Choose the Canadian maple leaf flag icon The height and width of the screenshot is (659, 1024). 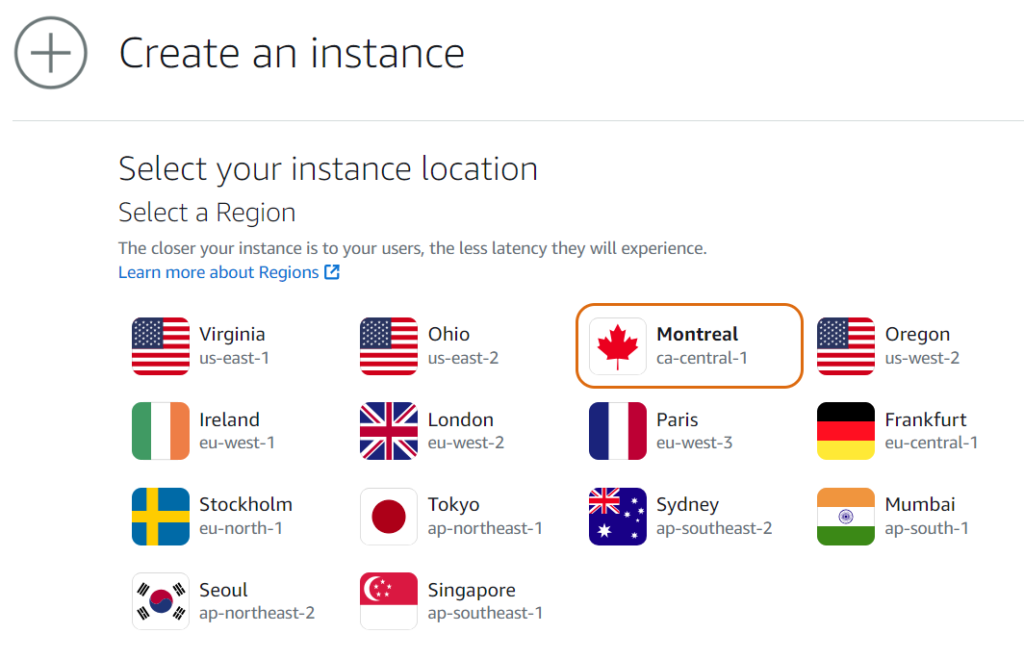[617, 346]
